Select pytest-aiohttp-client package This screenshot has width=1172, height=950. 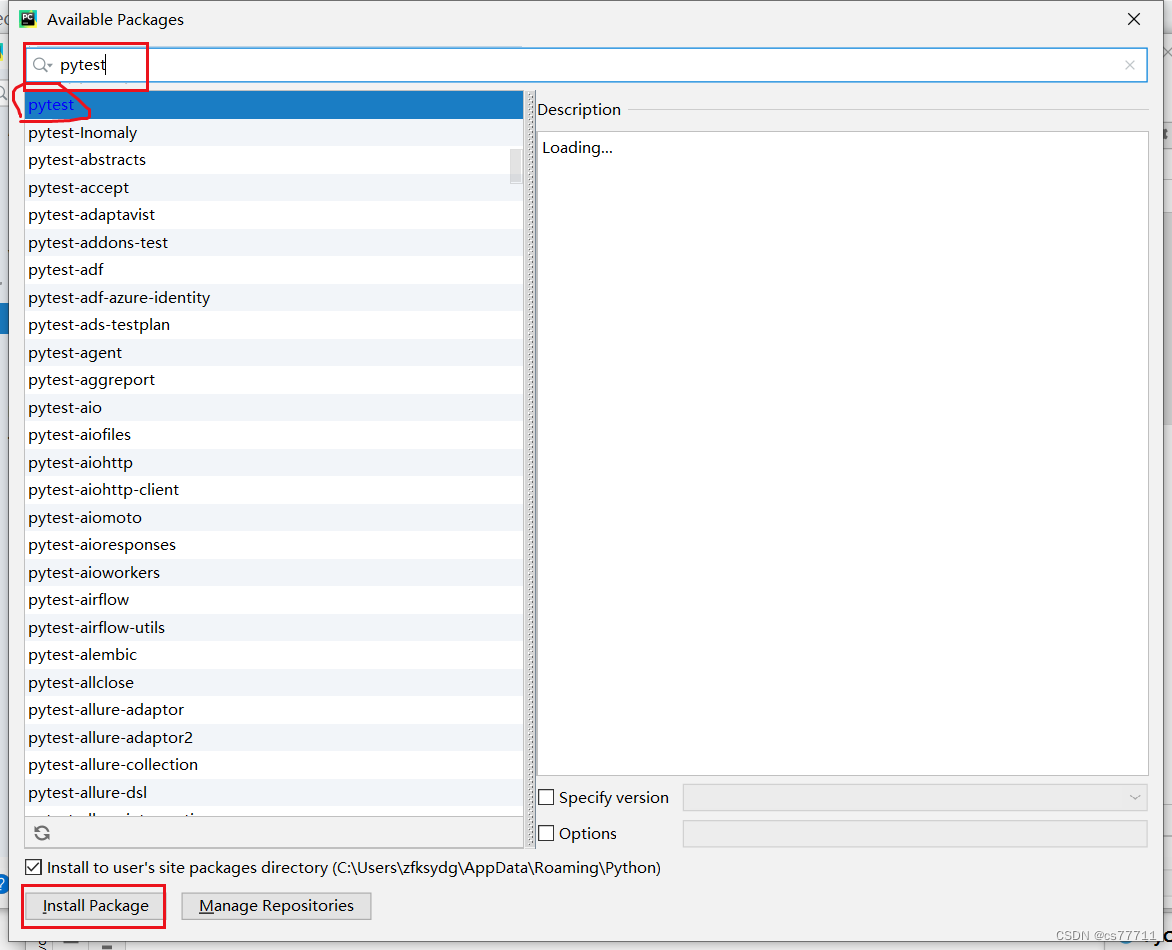[x=274, y=490]
